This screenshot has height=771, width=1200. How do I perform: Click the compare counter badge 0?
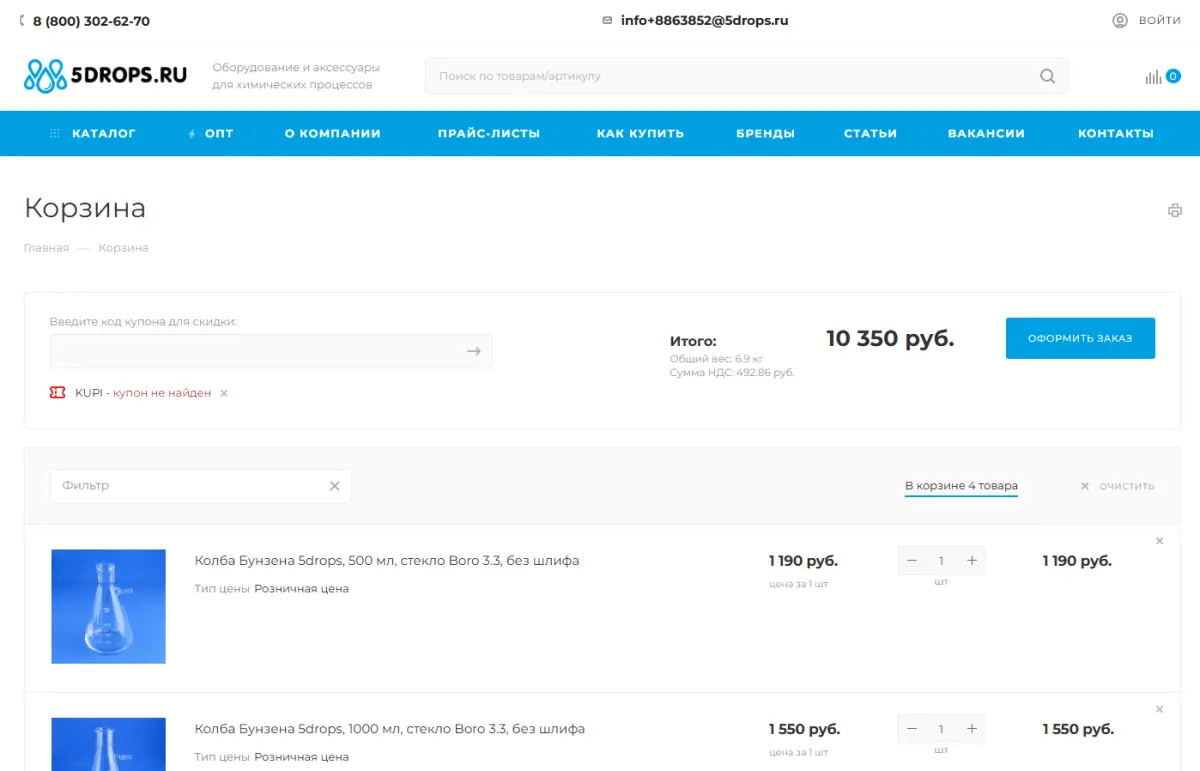tap(1173, 76)
